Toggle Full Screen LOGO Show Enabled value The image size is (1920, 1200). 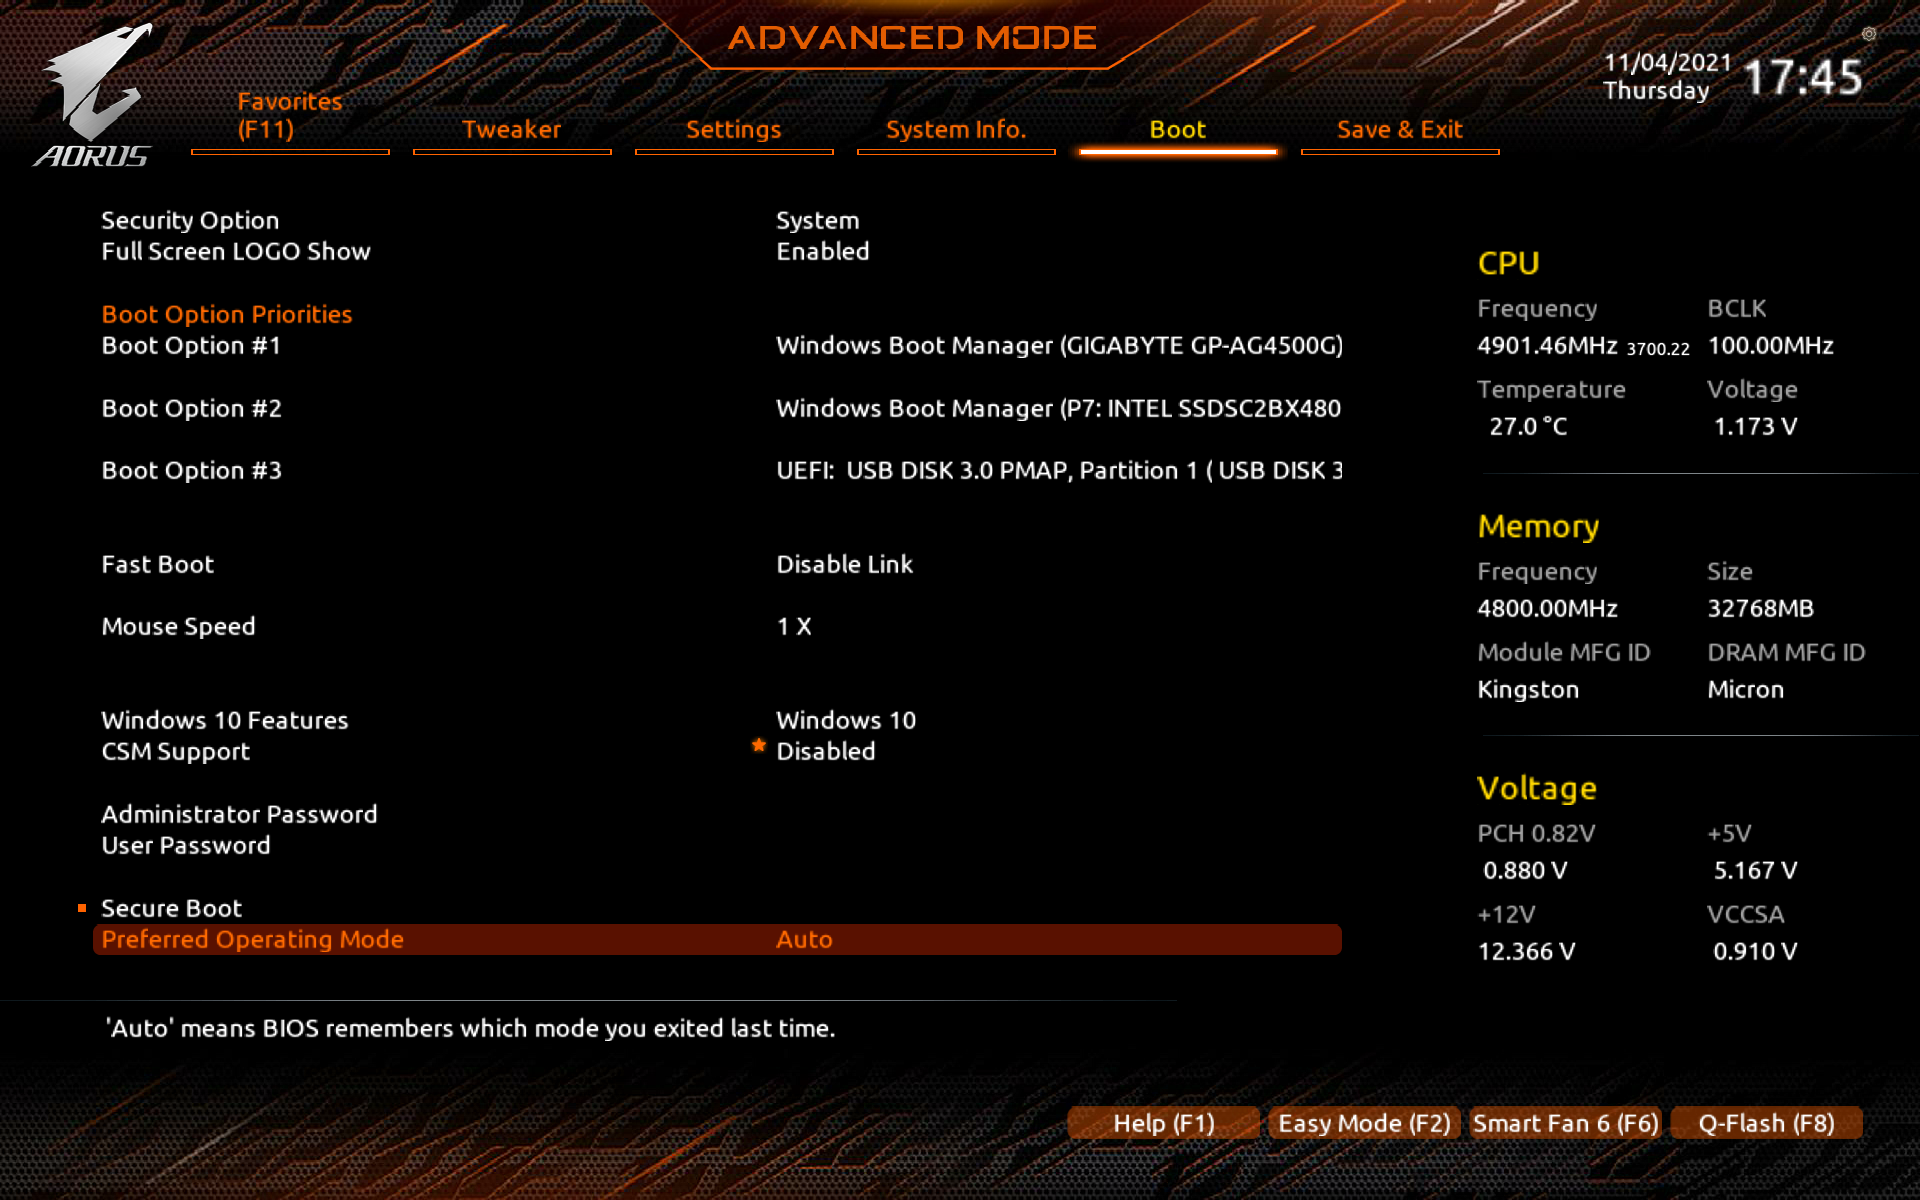(x=822, y=251)
